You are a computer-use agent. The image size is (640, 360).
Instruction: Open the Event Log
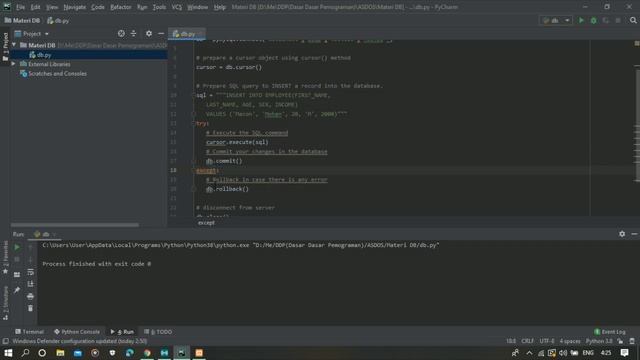click(x=610, y=332)
